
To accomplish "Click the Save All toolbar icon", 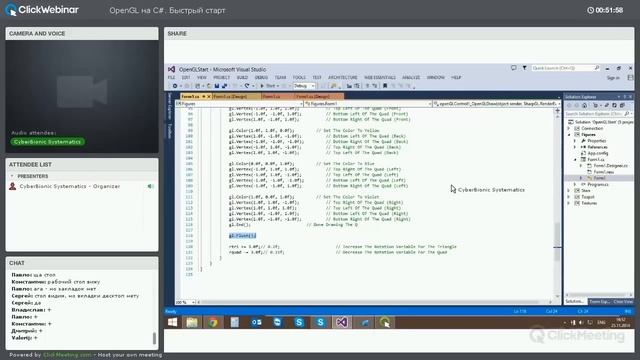I will coord(224,86).
